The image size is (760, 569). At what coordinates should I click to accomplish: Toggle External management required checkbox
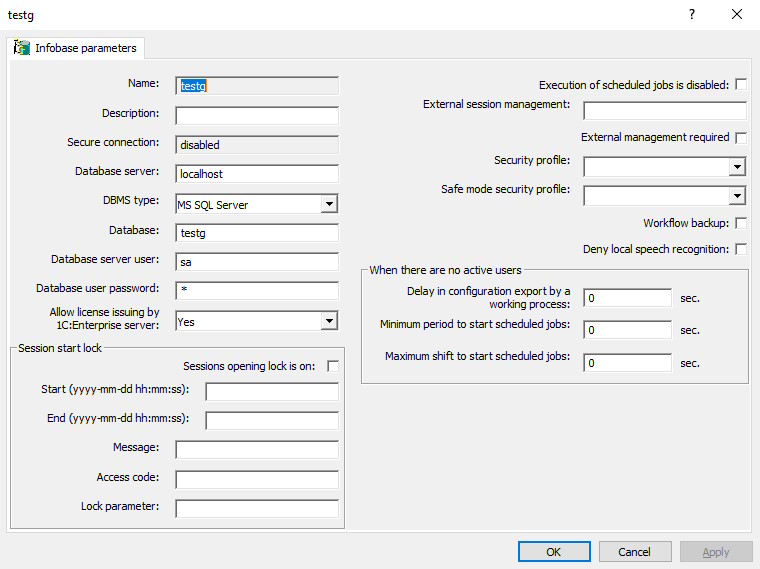pyautogui.click(x=741, y=137)
